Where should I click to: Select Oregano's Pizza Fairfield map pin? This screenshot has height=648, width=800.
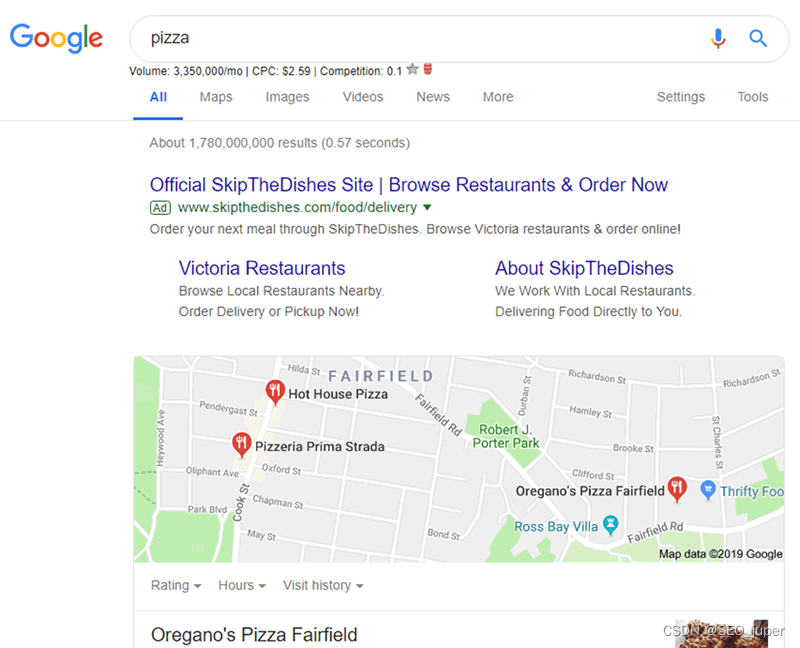pyautogui.click(x=677, y=489)
